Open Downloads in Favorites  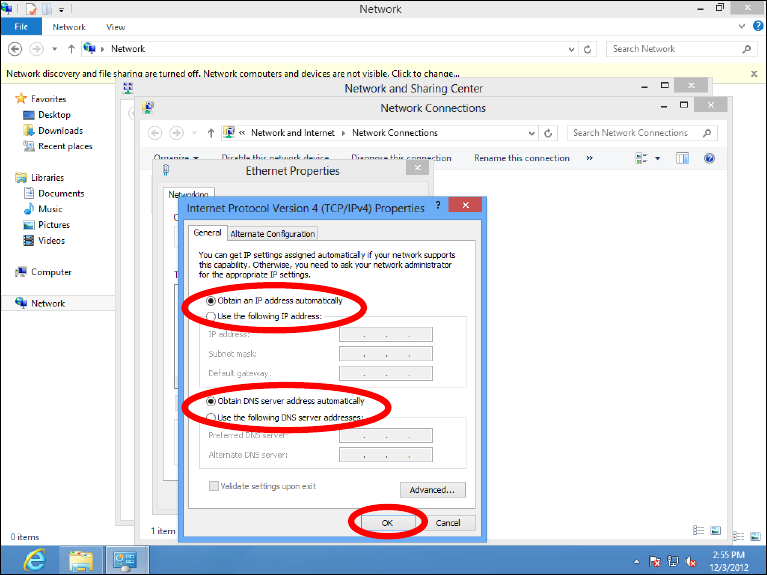click(60, 131)
